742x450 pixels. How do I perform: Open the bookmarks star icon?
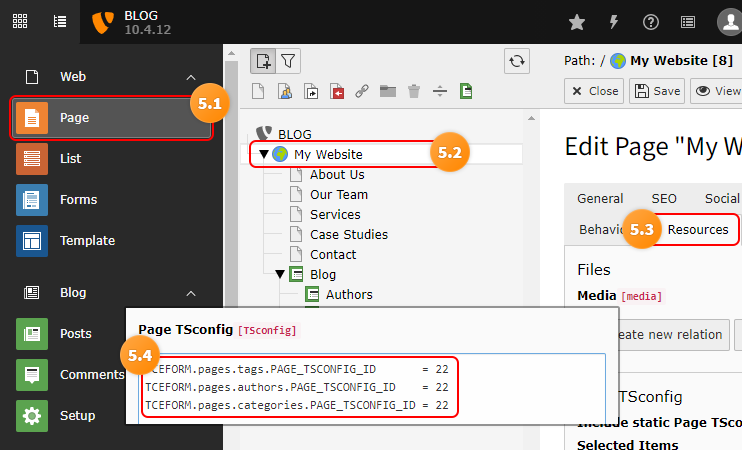(576, 22)
